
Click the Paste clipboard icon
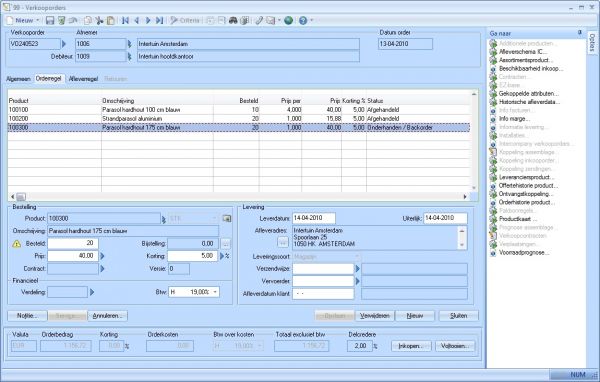(x=111, y=20)
